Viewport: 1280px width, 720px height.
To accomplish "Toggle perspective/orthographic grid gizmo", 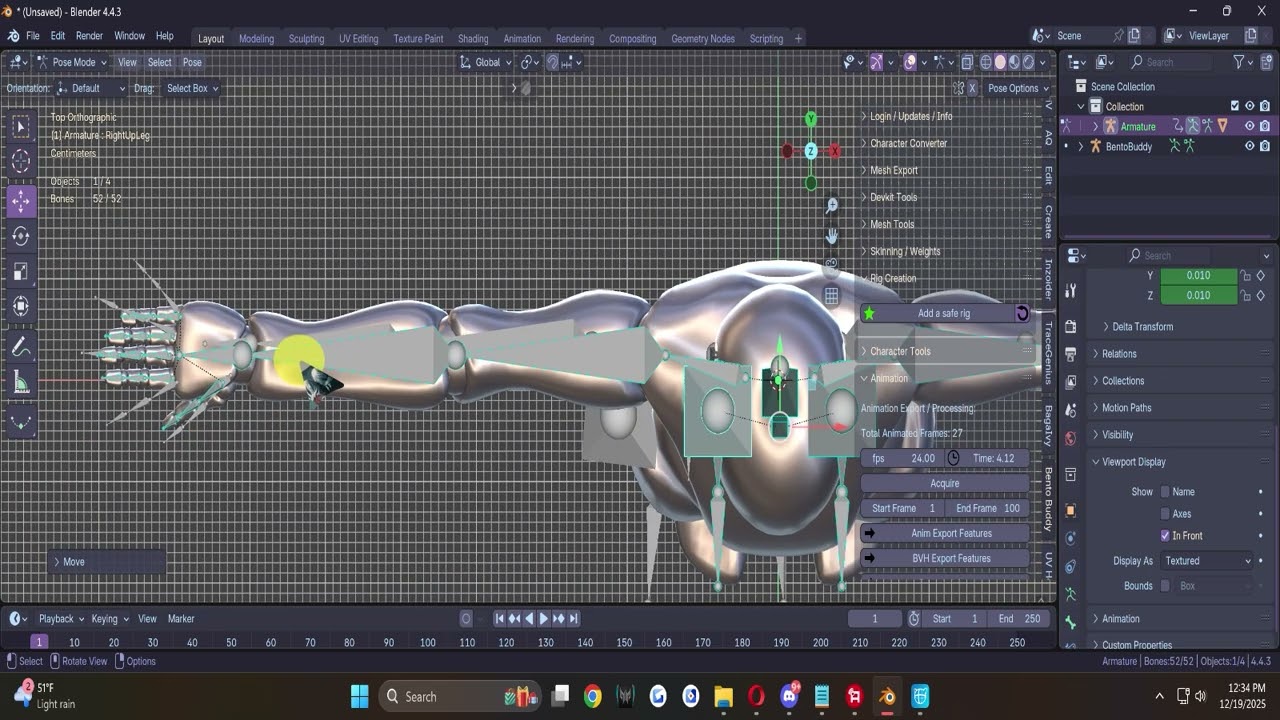I will (831, 295).
